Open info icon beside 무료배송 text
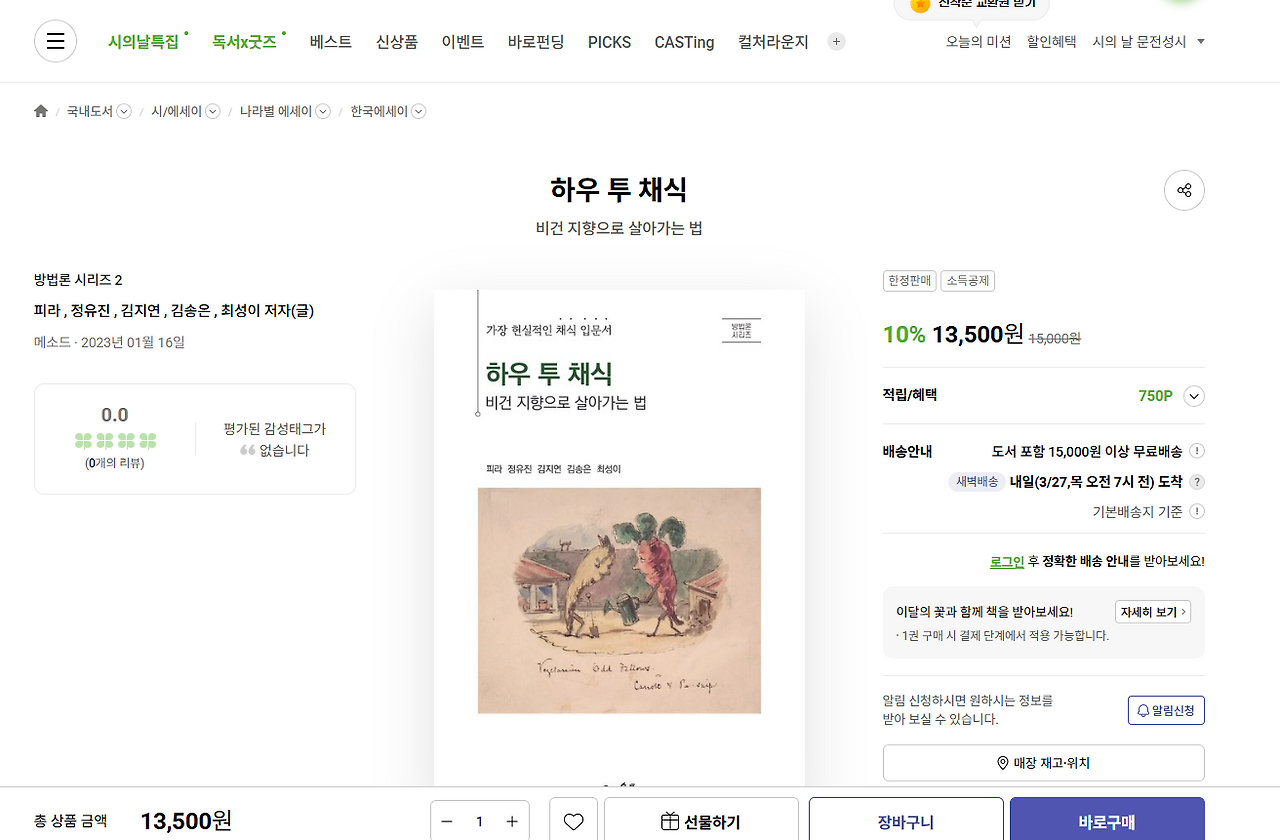Image resolution: width=1280 pixels, height=840 pixels. click(x=1197, y=451)
